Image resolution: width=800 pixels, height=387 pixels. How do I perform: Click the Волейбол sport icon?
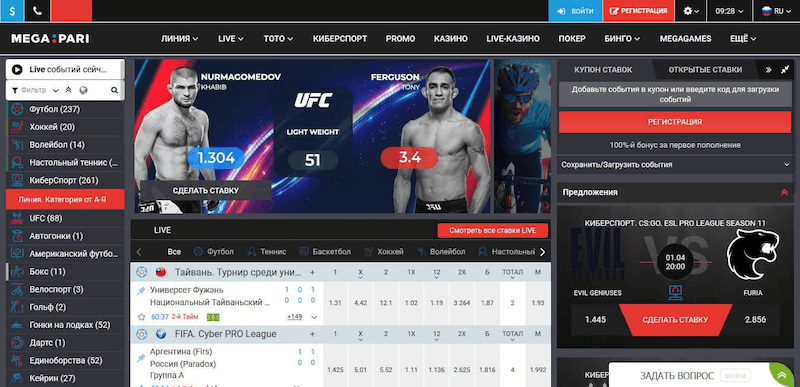click(x=17, y=145)
